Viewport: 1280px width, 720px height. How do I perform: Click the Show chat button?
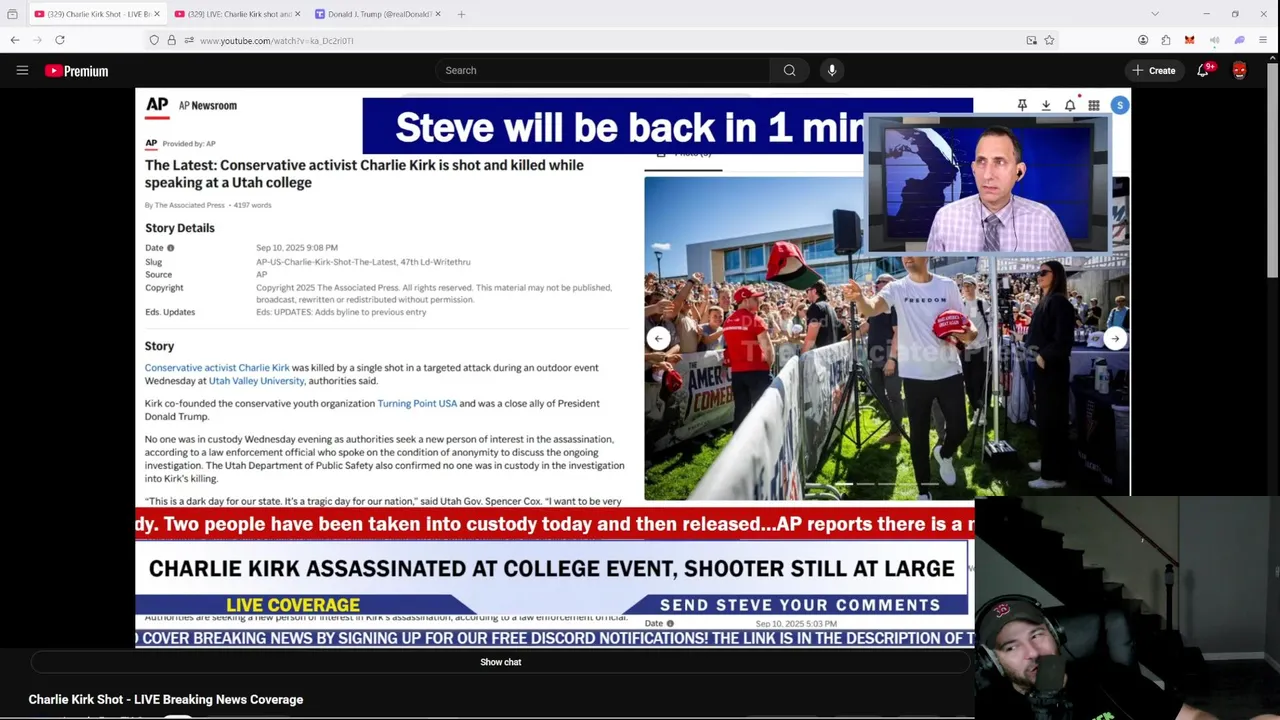click(500, 662)
